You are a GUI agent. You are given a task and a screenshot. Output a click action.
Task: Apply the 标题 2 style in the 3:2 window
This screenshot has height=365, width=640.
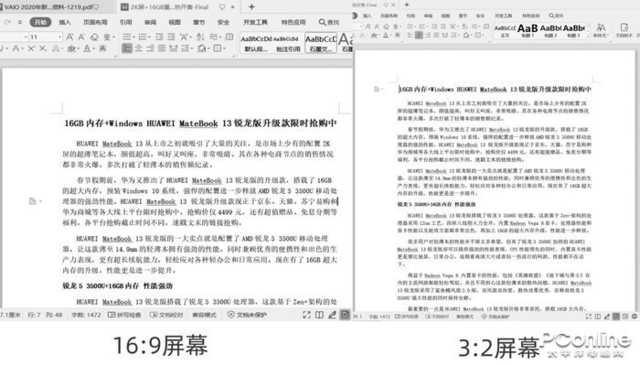point(551,31)
